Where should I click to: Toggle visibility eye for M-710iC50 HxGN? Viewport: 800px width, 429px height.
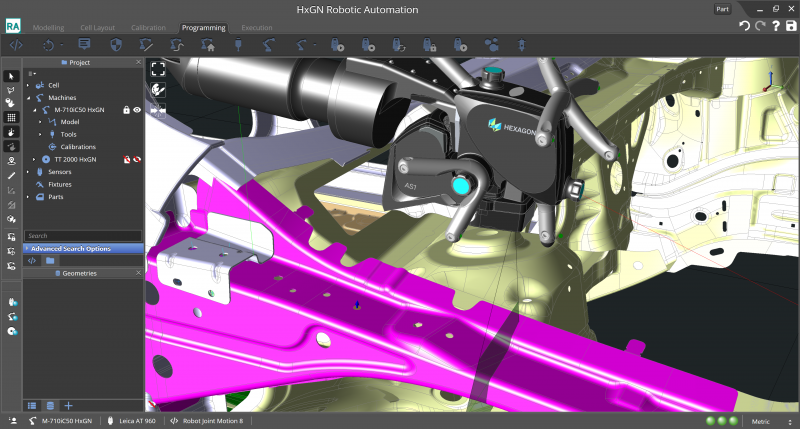pos(137,110)
